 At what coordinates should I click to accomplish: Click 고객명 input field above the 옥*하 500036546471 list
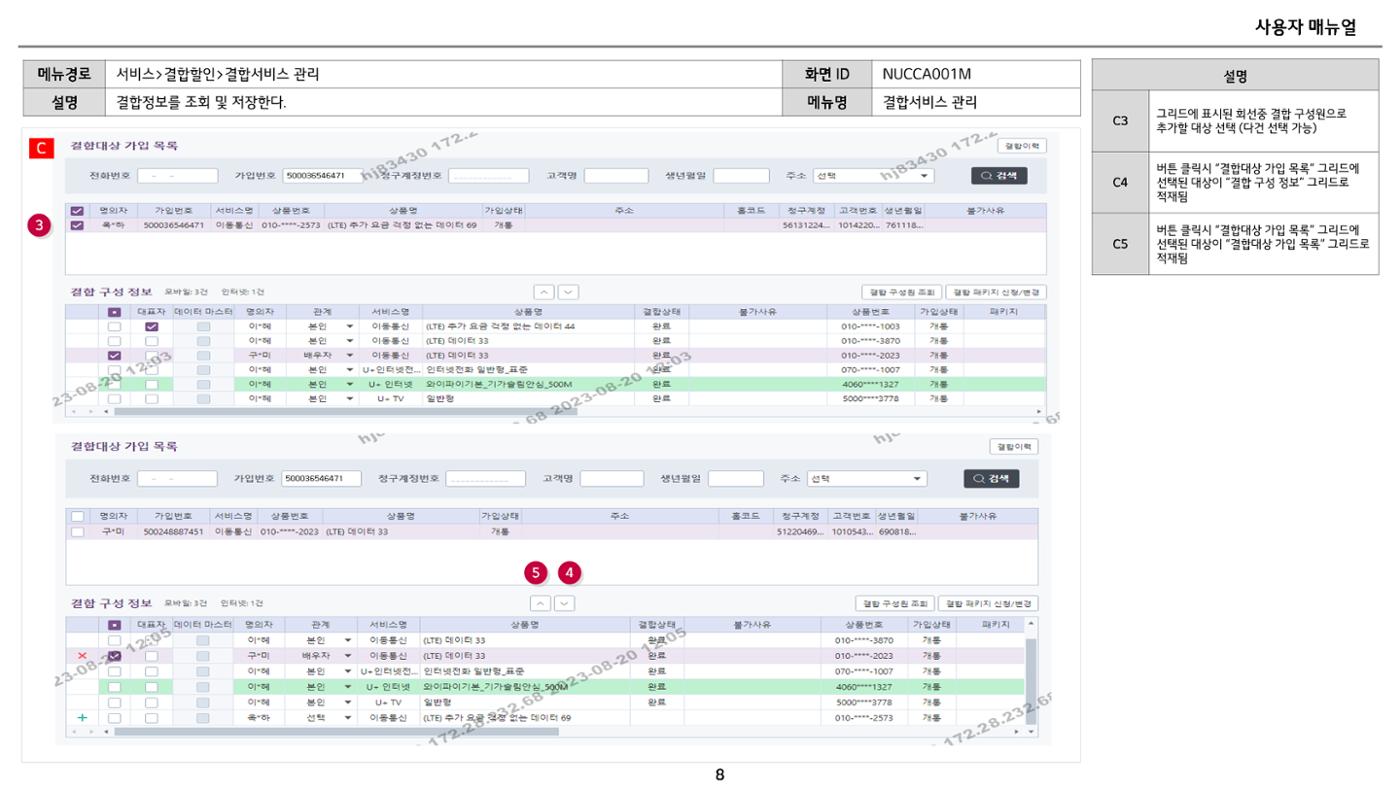(x=616, y=176)
